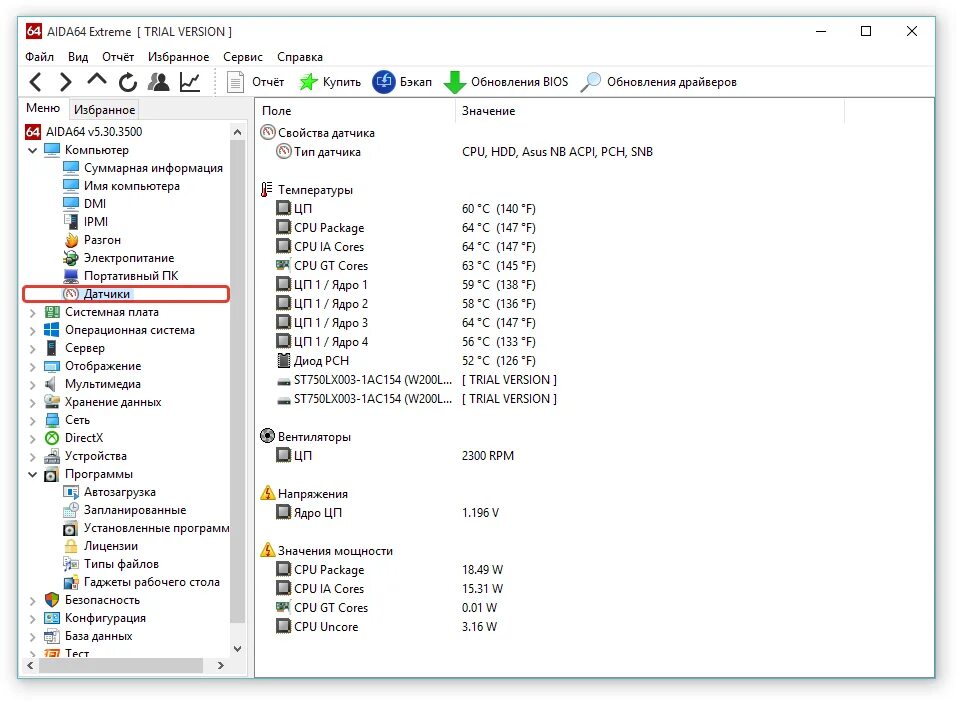Screen dimensions: 957x701
Task: Expand the Операционная система node
Action: point(32,331)
